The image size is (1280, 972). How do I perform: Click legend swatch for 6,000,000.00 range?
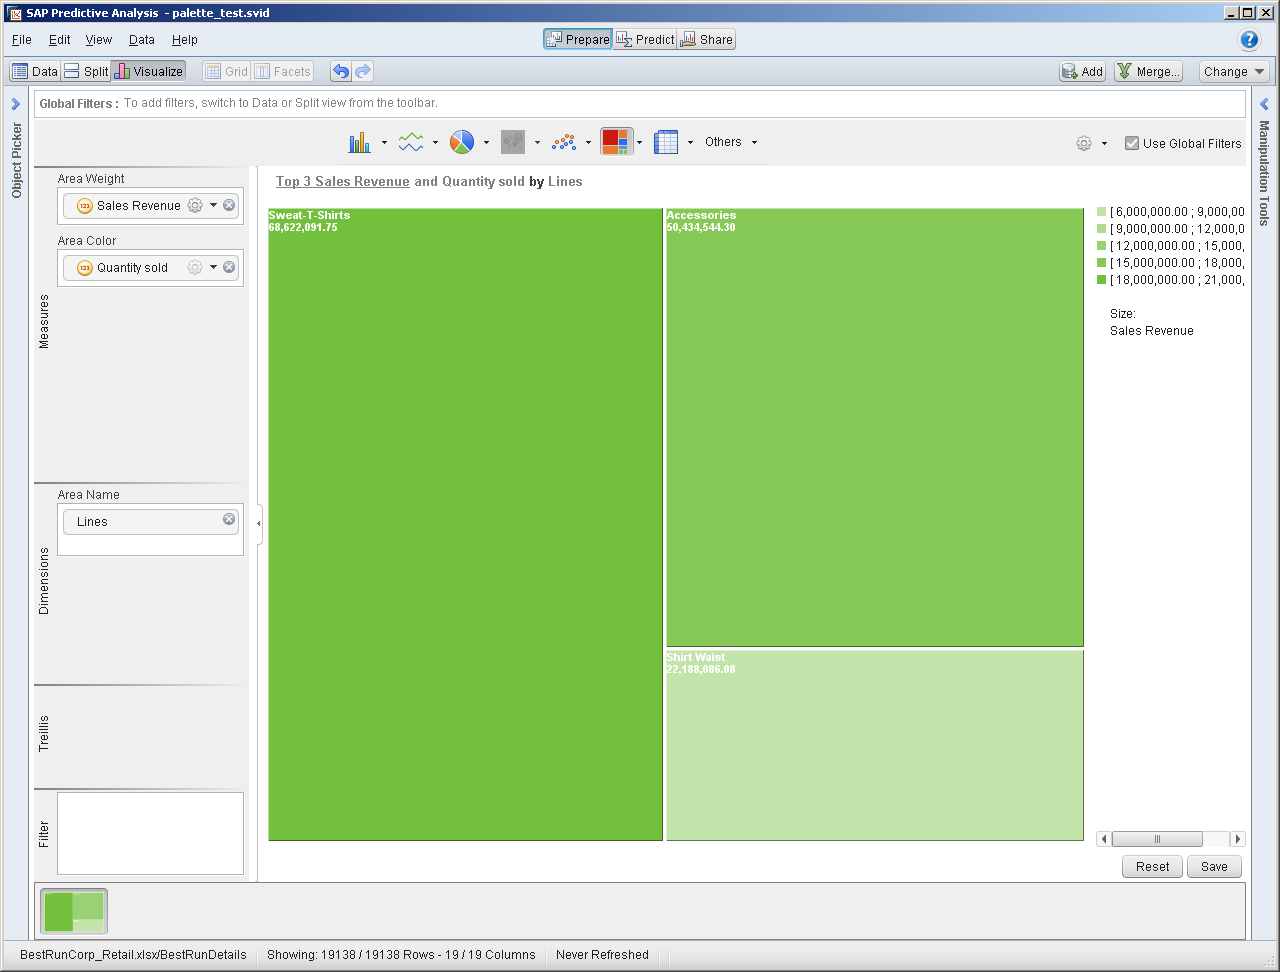tap(1102, 212)
